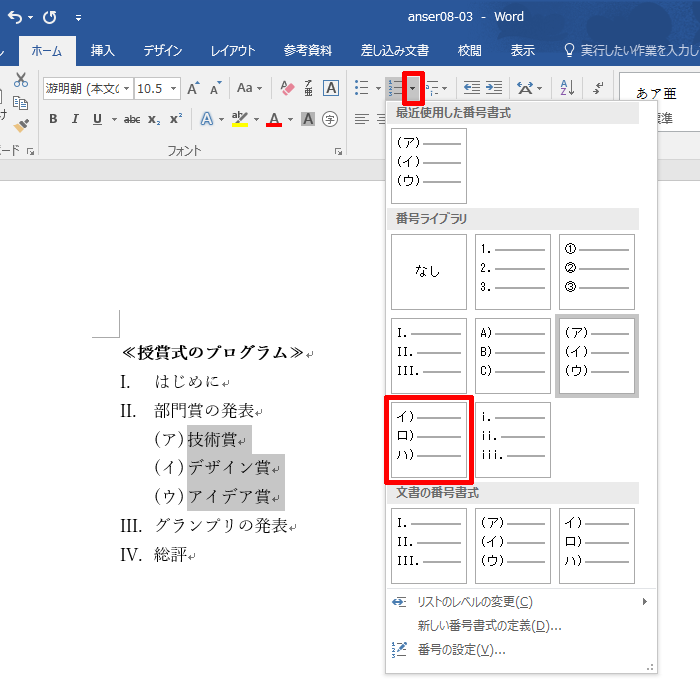
Task: Click 新しい番号書式の定義 menu entry
Action: tap(521, 626)
